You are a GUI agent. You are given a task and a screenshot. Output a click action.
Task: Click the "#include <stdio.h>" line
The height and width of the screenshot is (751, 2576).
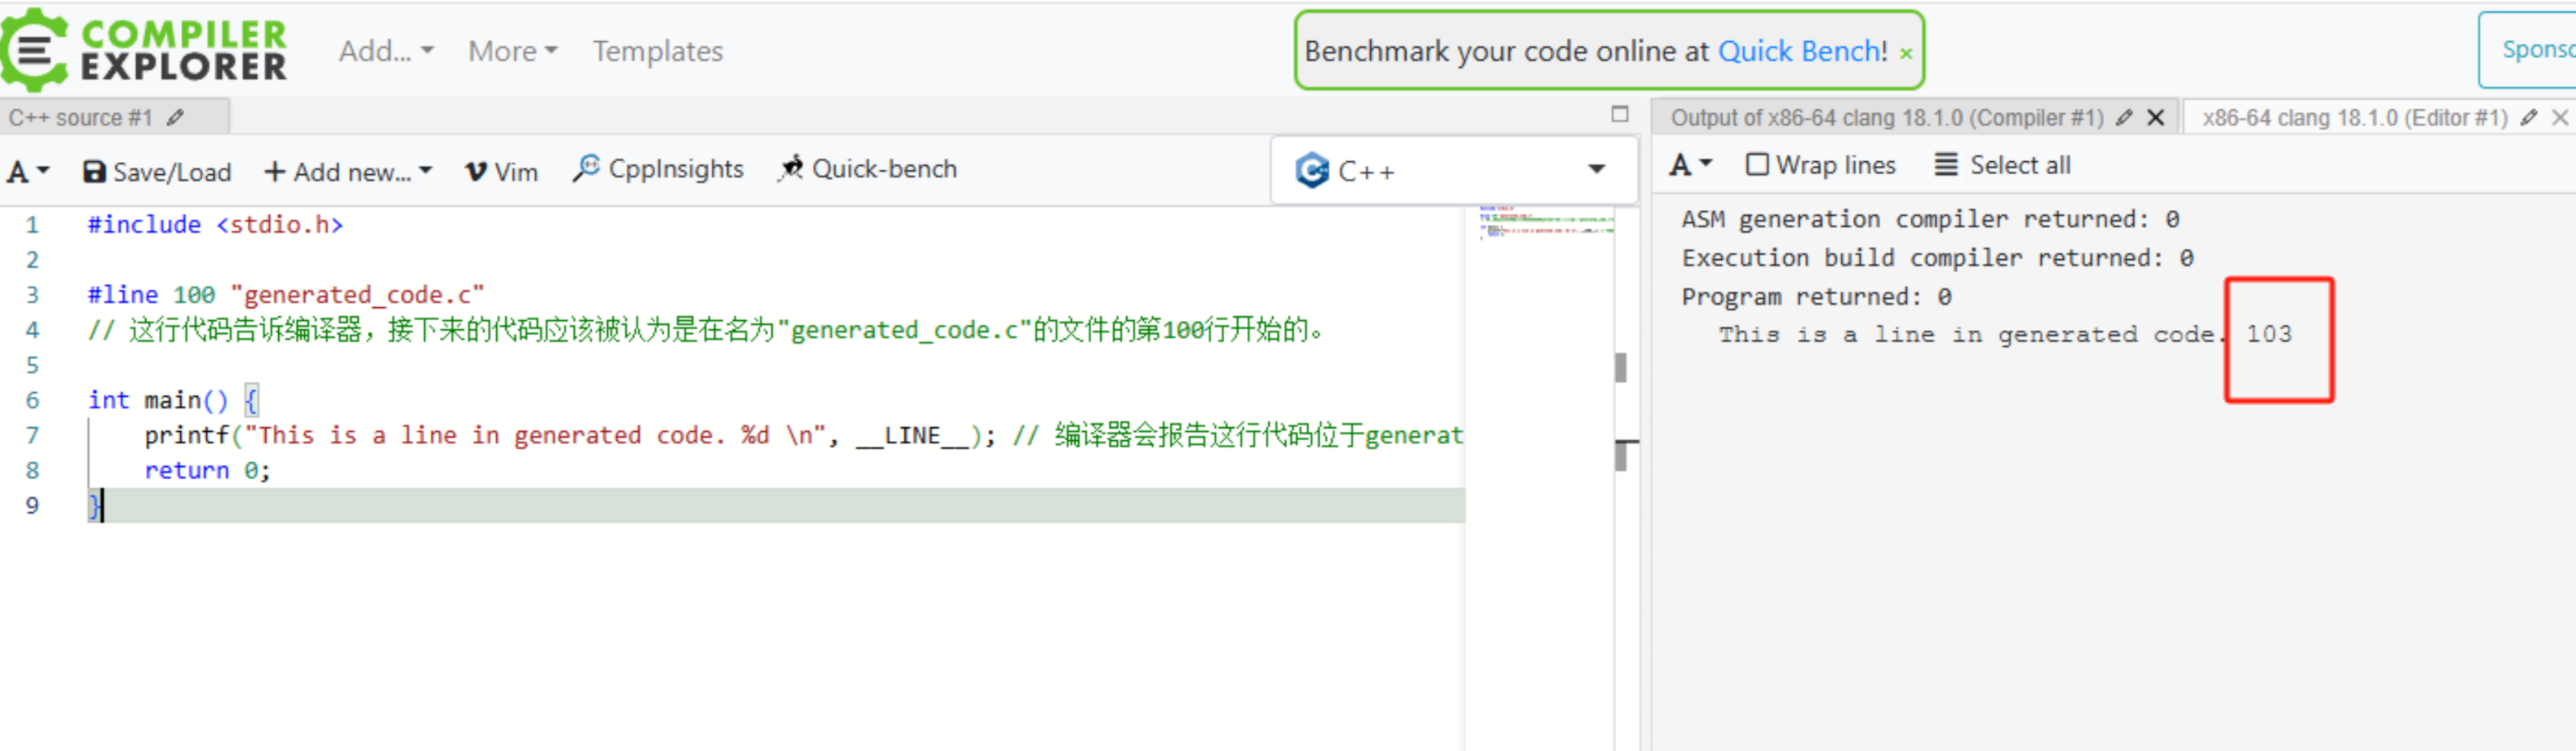(215, 225)
